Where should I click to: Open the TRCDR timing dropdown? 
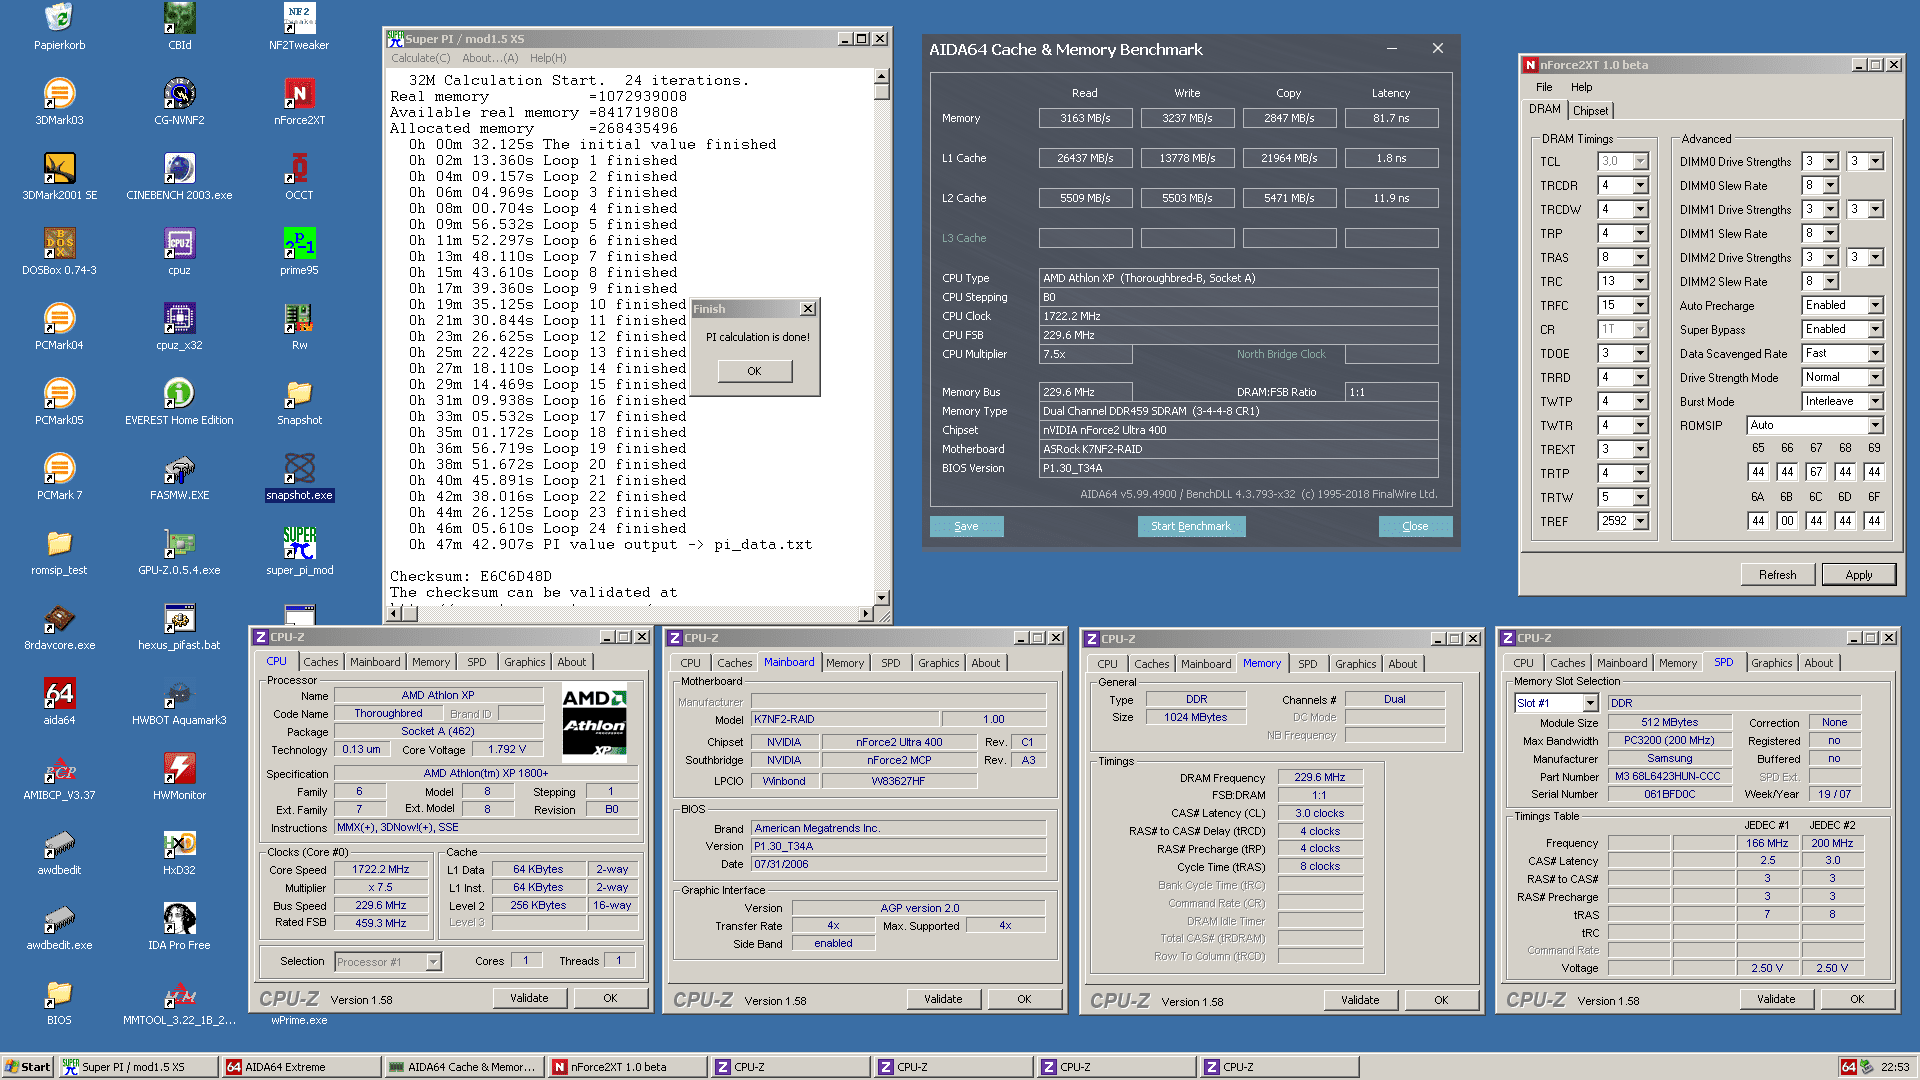point(1641,185)
